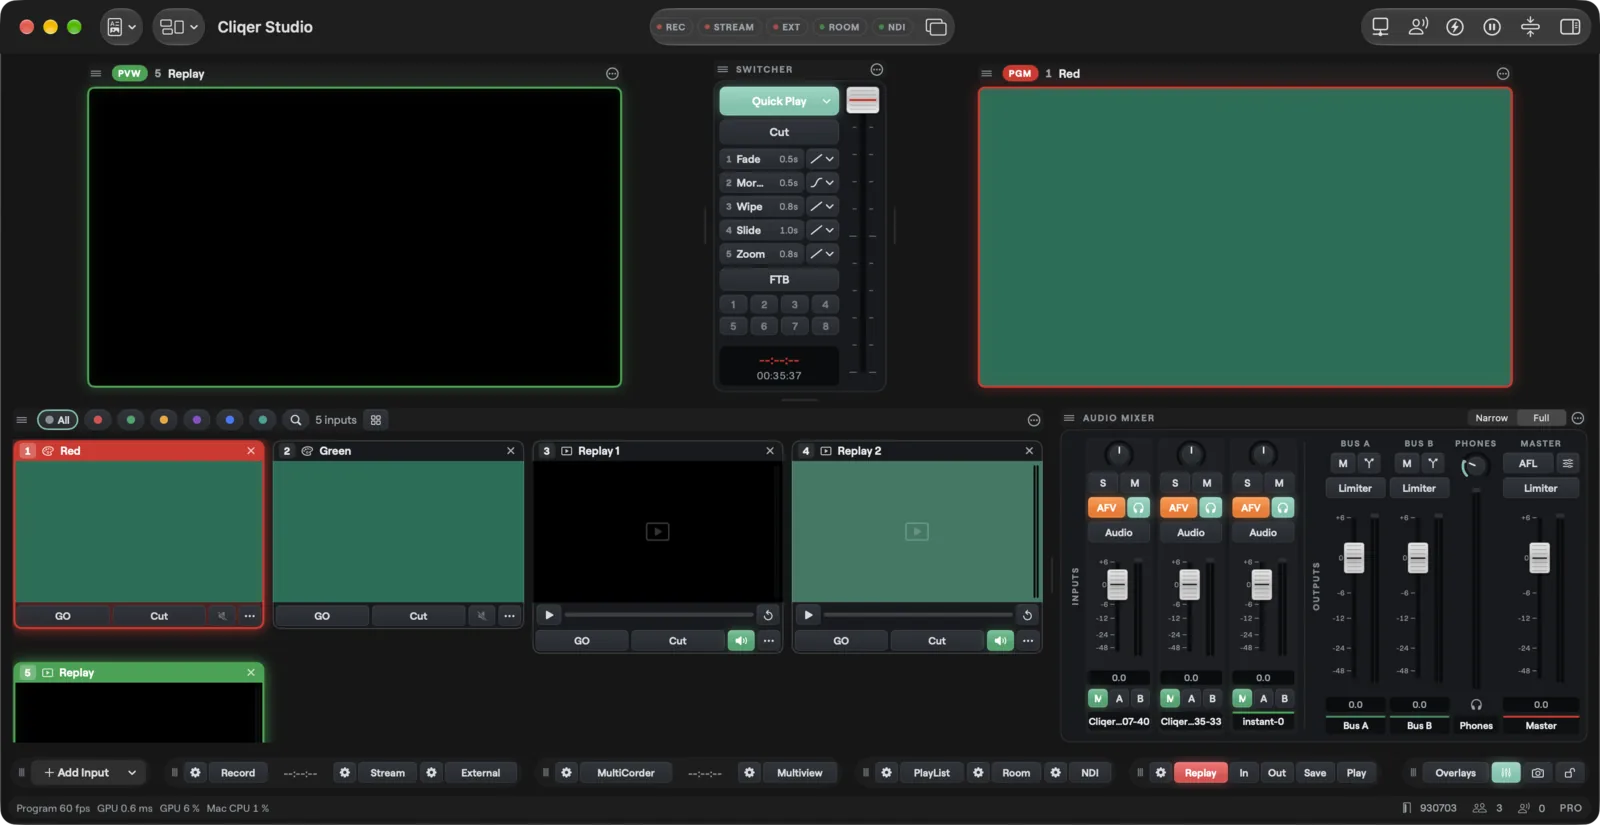Screen dimensions: 1600x825
Task: Toggle the right sidebar panel icon
Action: coord(1570,27)
